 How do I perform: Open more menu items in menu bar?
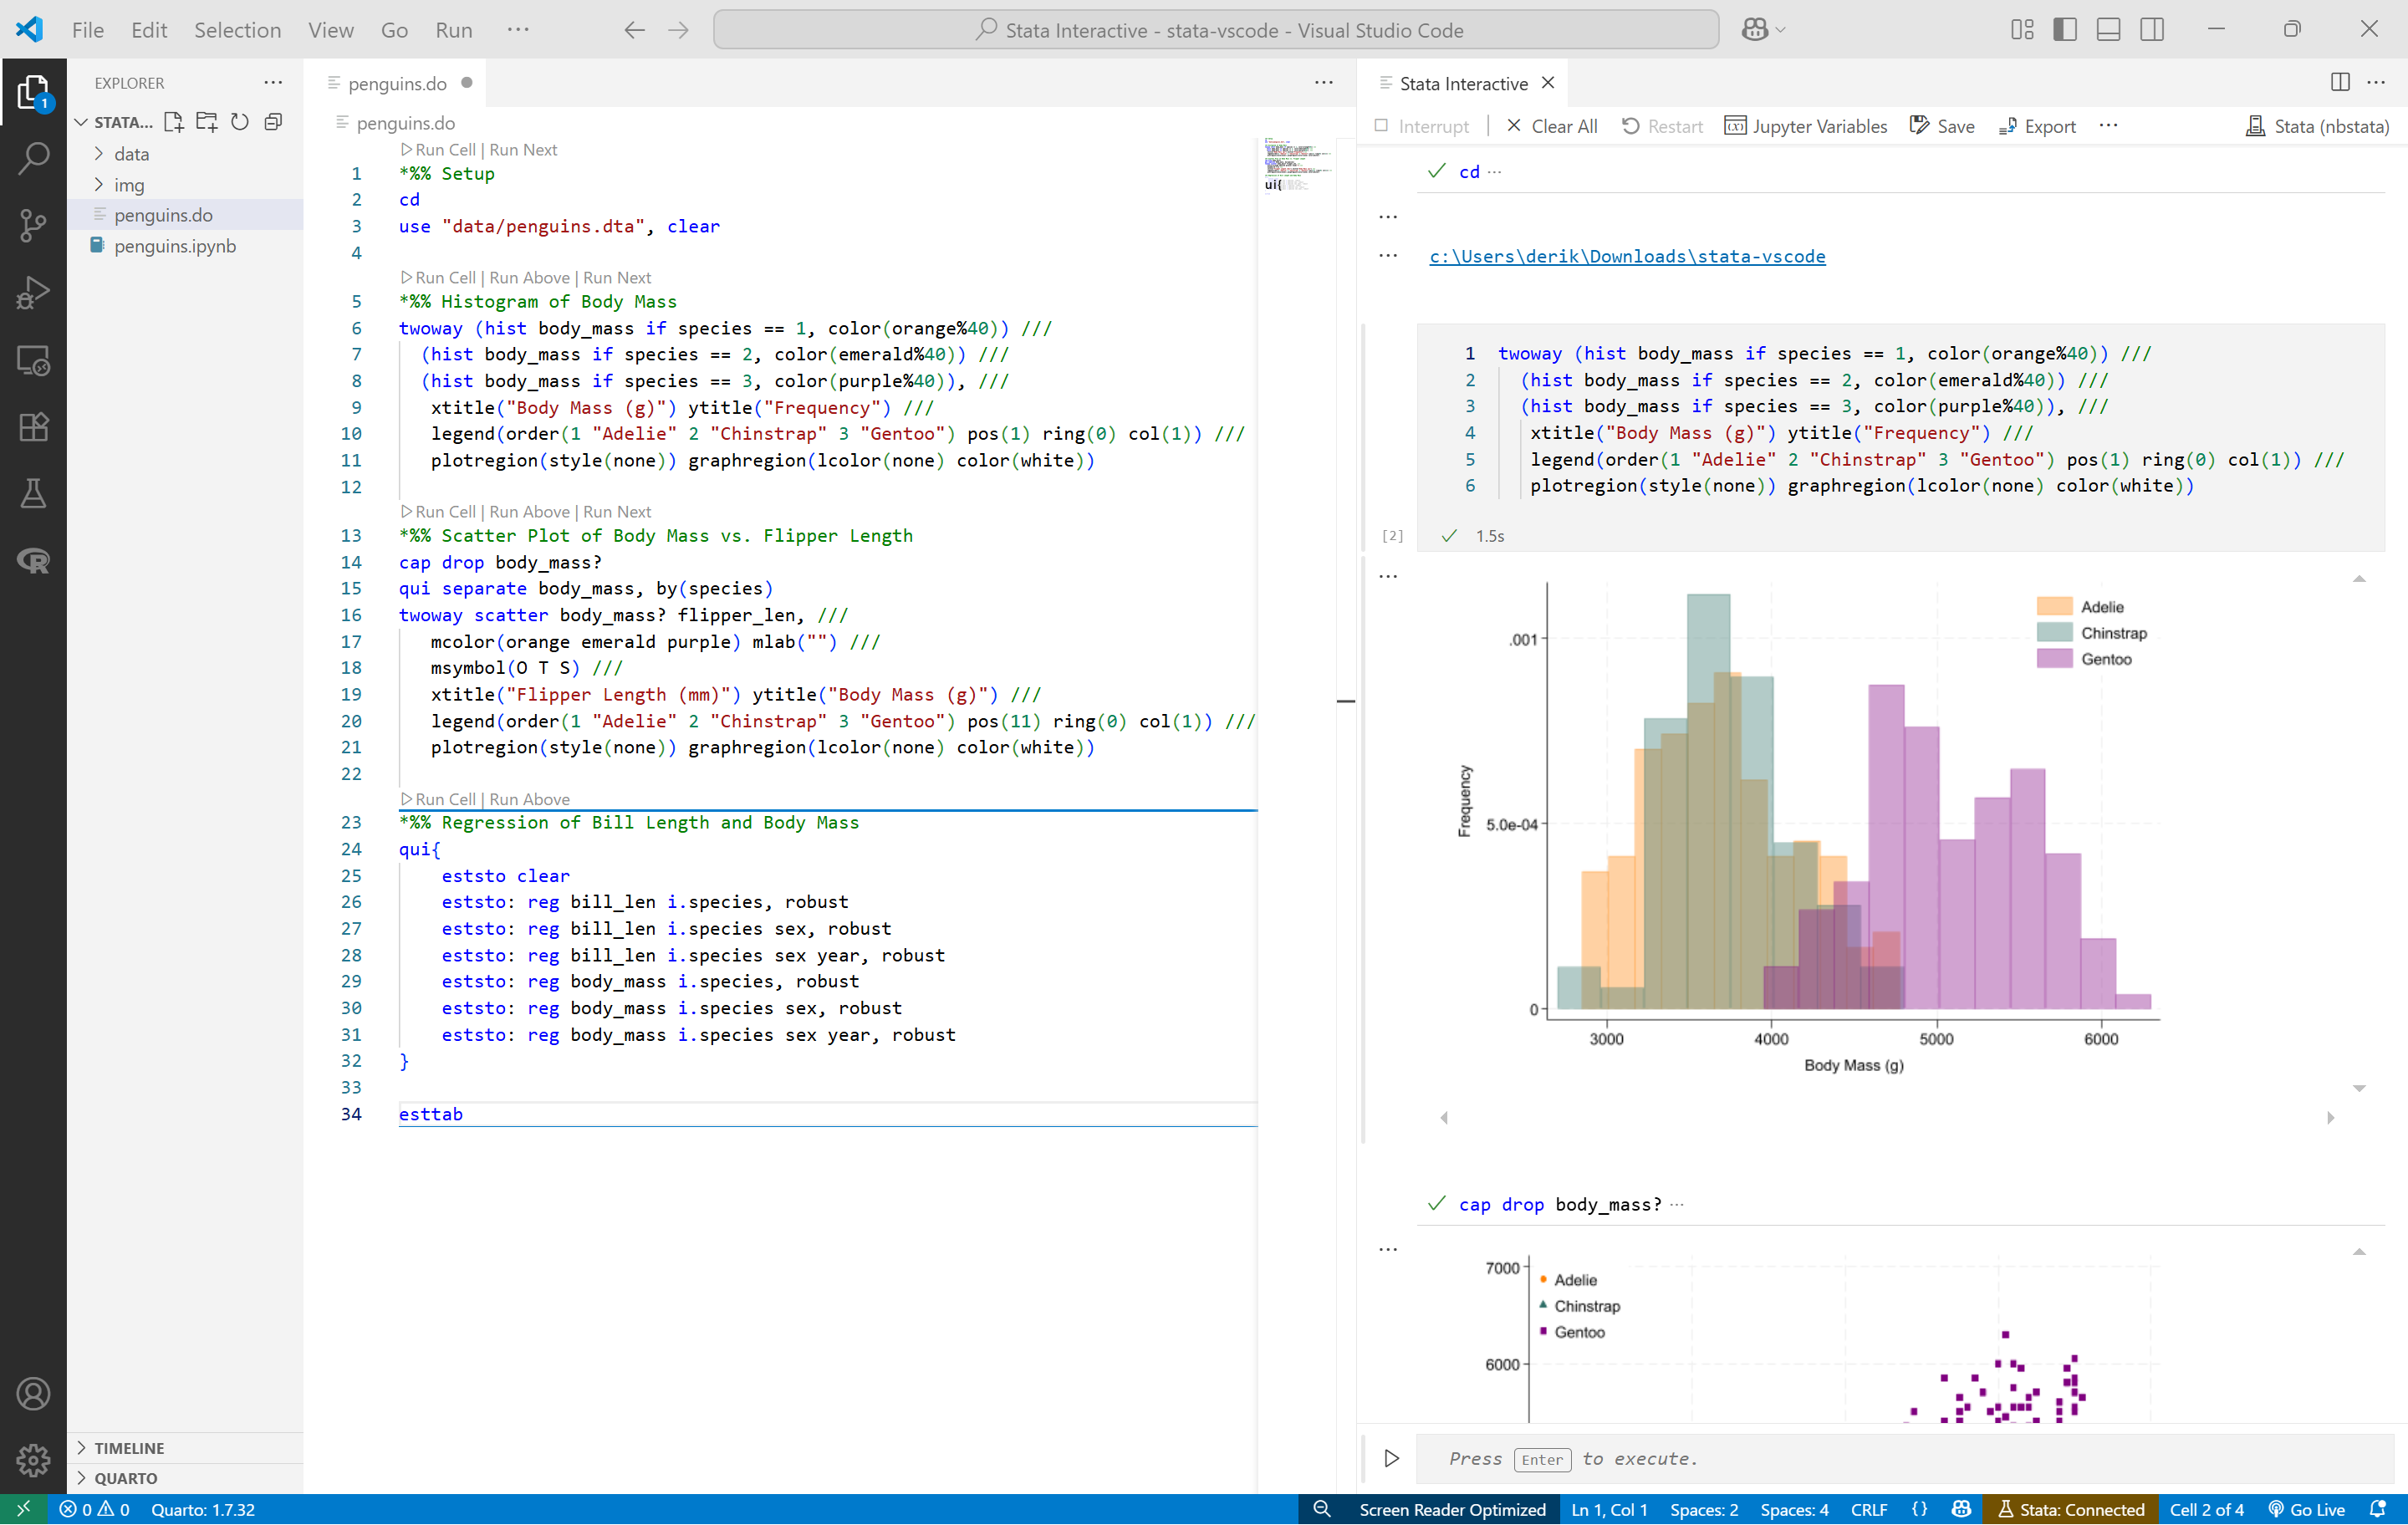[518, 30]
